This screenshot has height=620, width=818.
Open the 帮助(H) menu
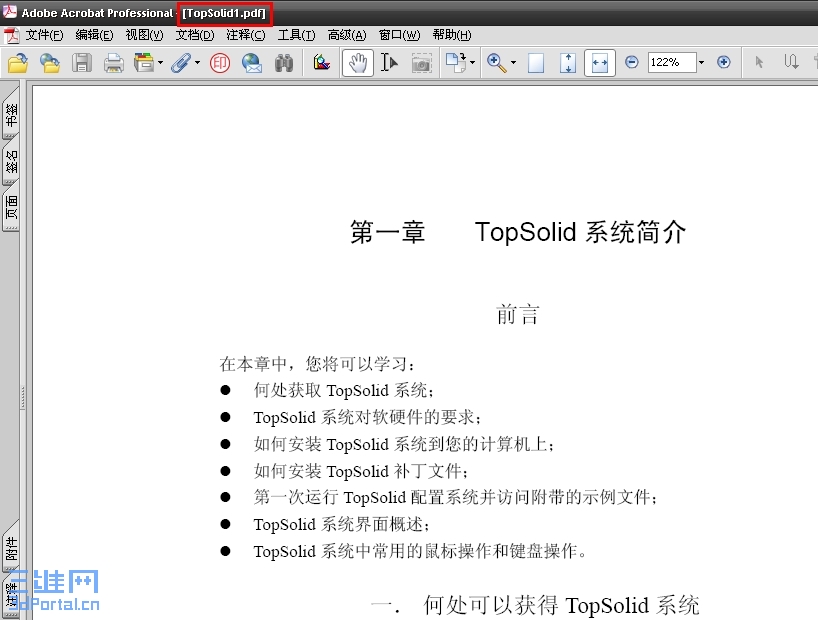click(452, 35)
